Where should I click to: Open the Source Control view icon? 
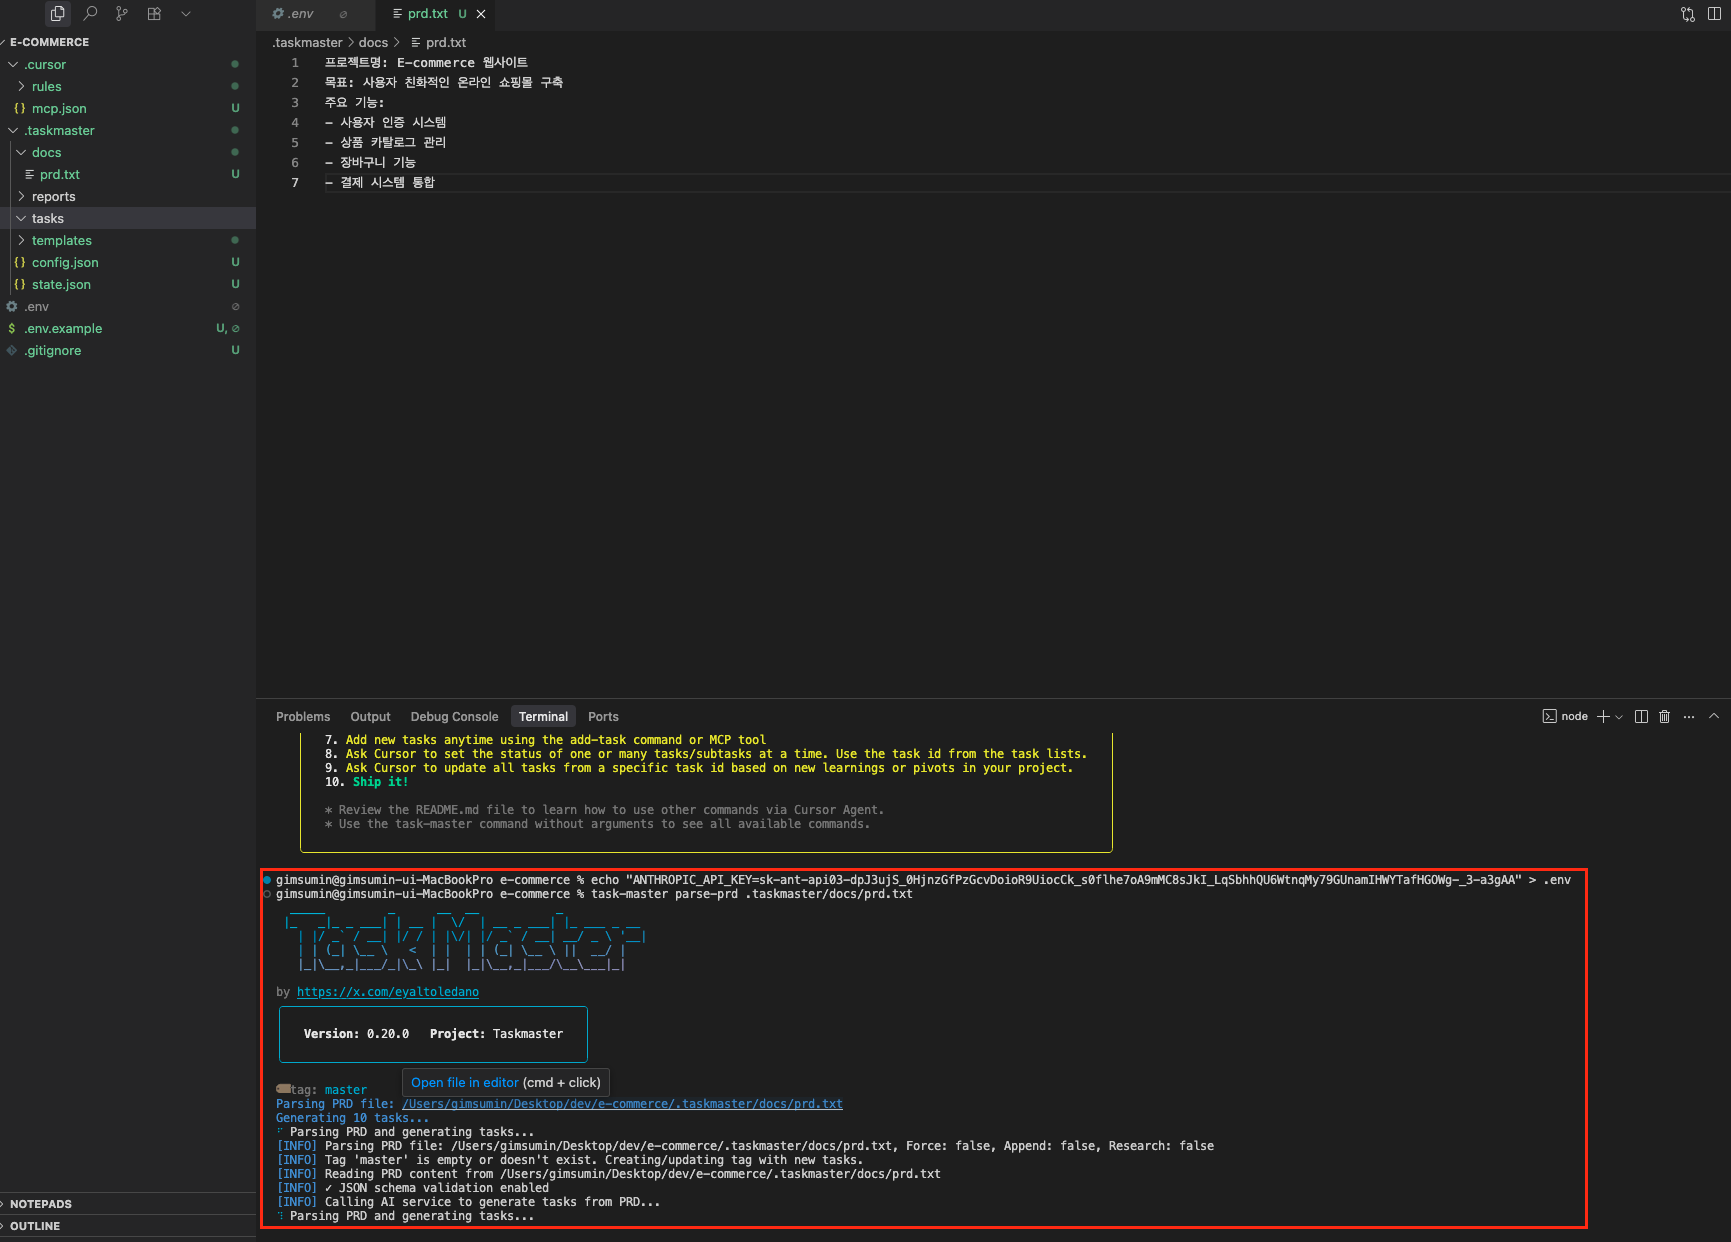click(122, 14)
